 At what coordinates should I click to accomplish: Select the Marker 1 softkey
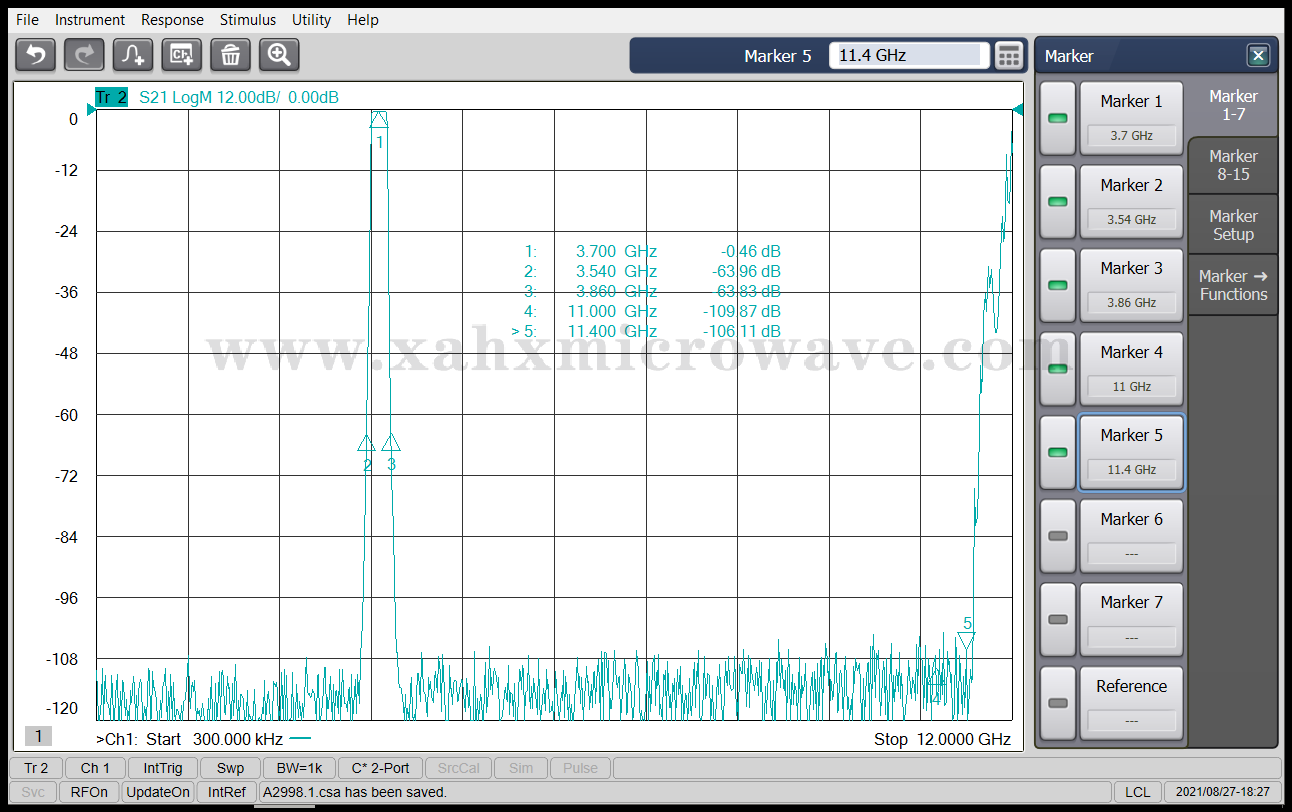tap(1131, 118)
